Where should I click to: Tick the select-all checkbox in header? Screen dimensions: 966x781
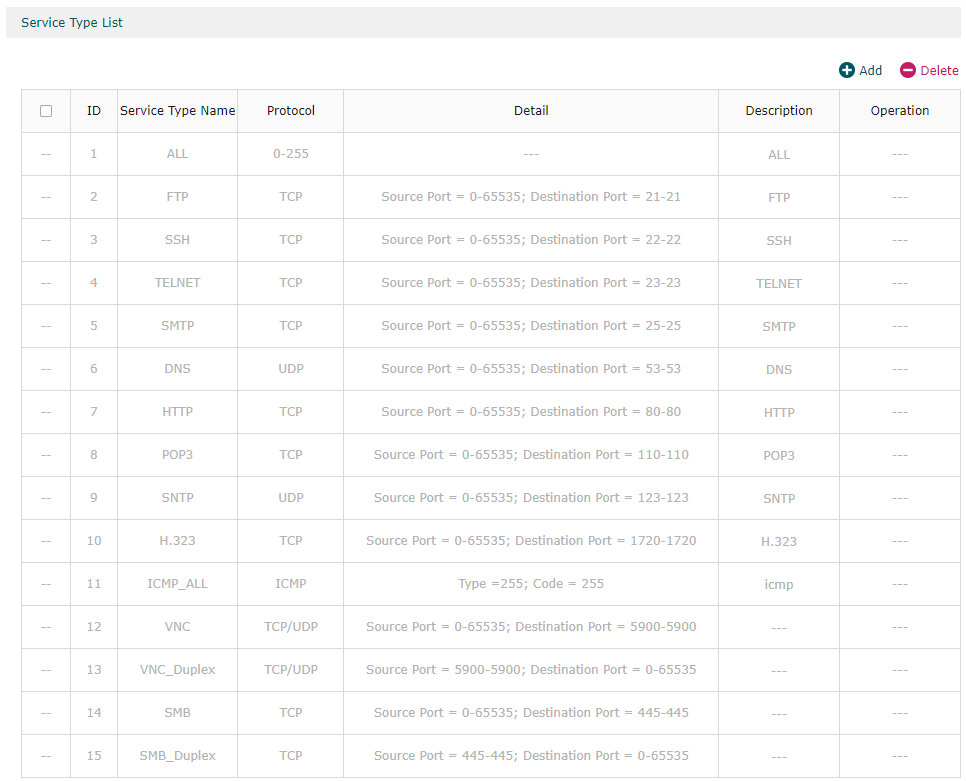click(x=46, y=111)
